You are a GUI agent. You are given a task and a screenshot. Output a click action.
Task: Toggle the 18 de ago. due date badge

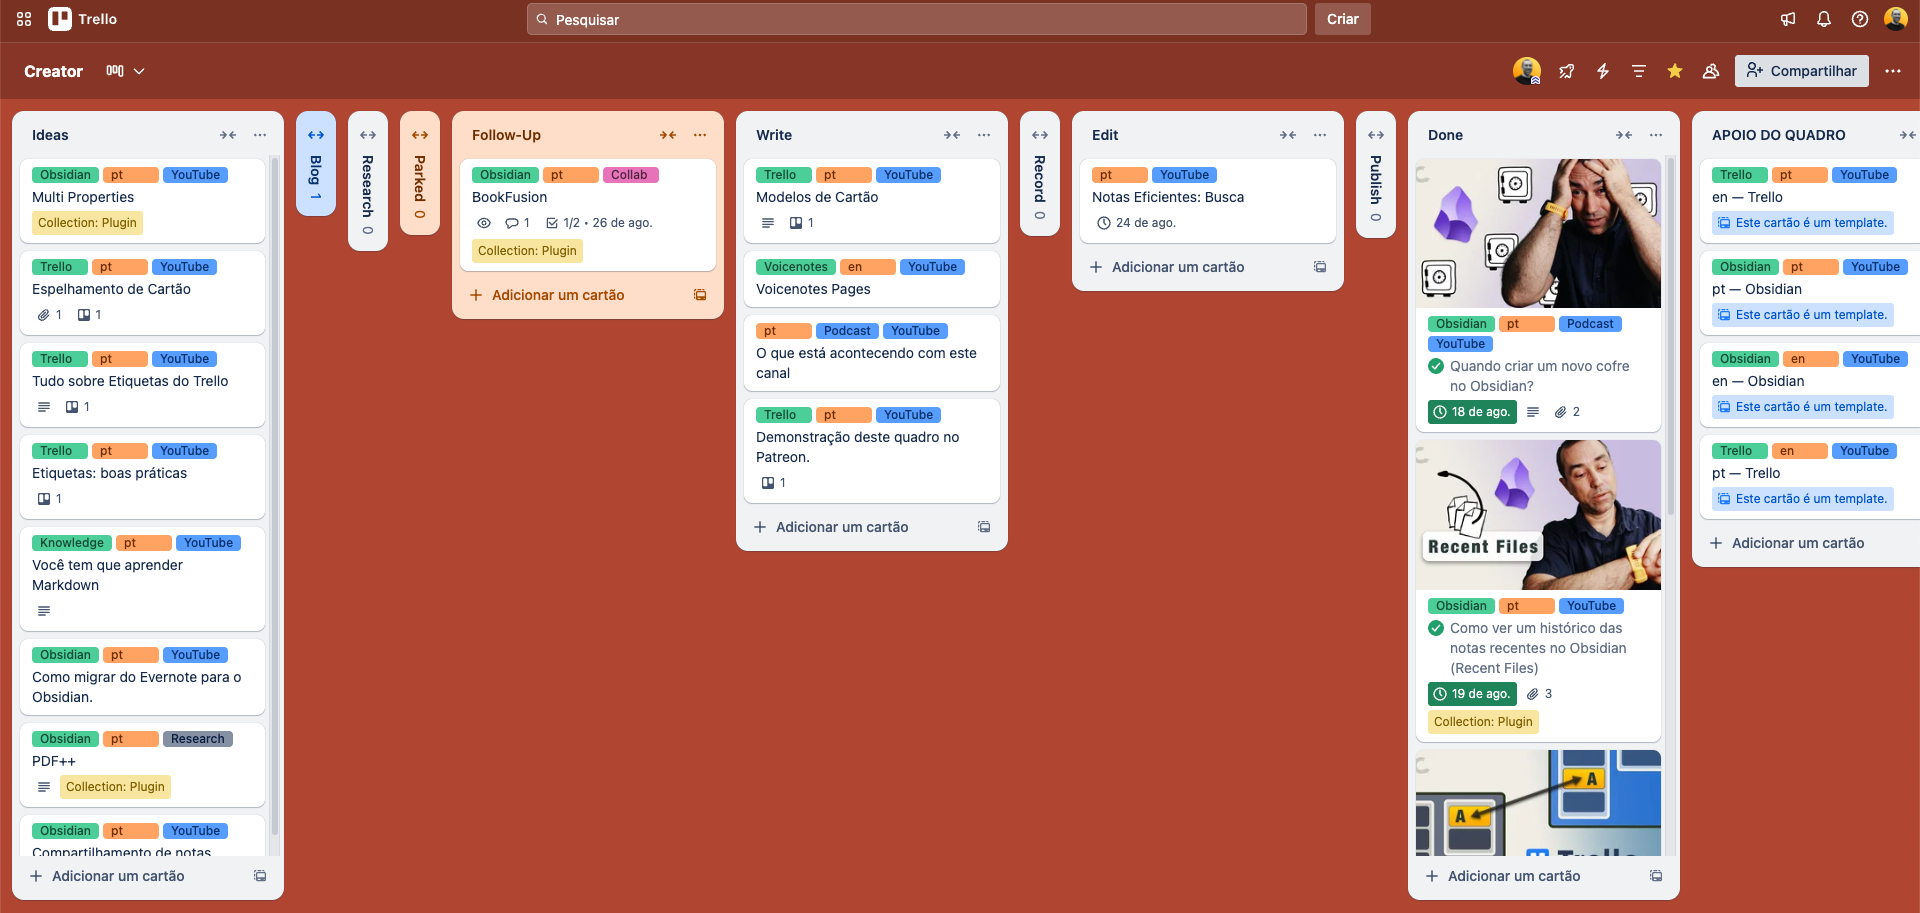[1472, 412]
